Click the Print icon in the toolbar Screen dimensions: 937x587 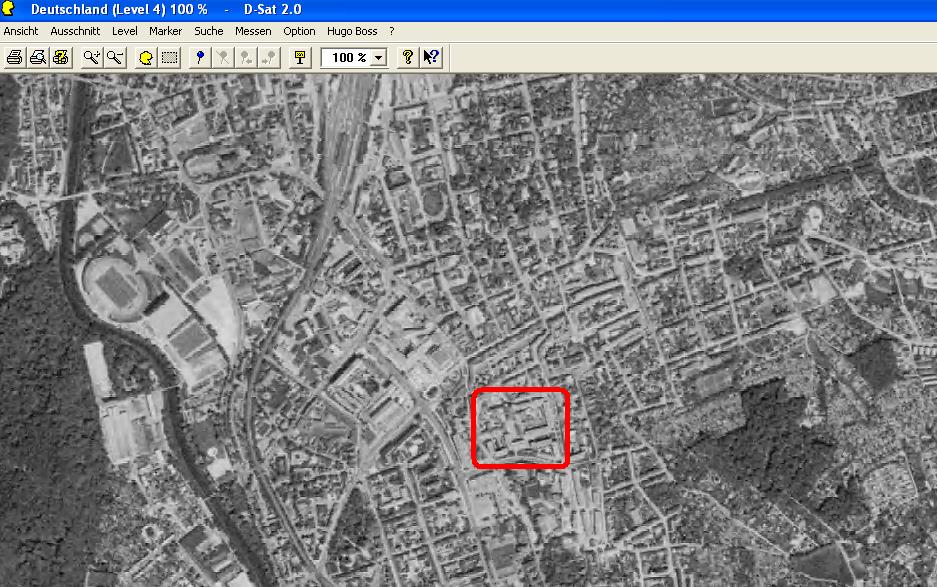[x=15, y=57]
